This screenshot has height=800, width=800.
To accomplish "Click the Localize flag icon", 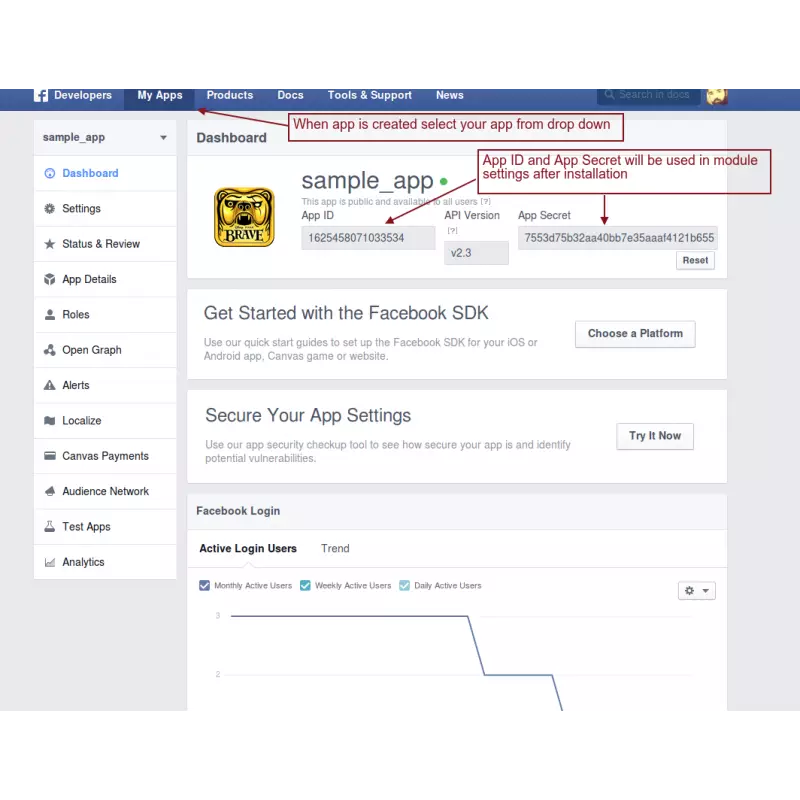I will pos(49,421).
